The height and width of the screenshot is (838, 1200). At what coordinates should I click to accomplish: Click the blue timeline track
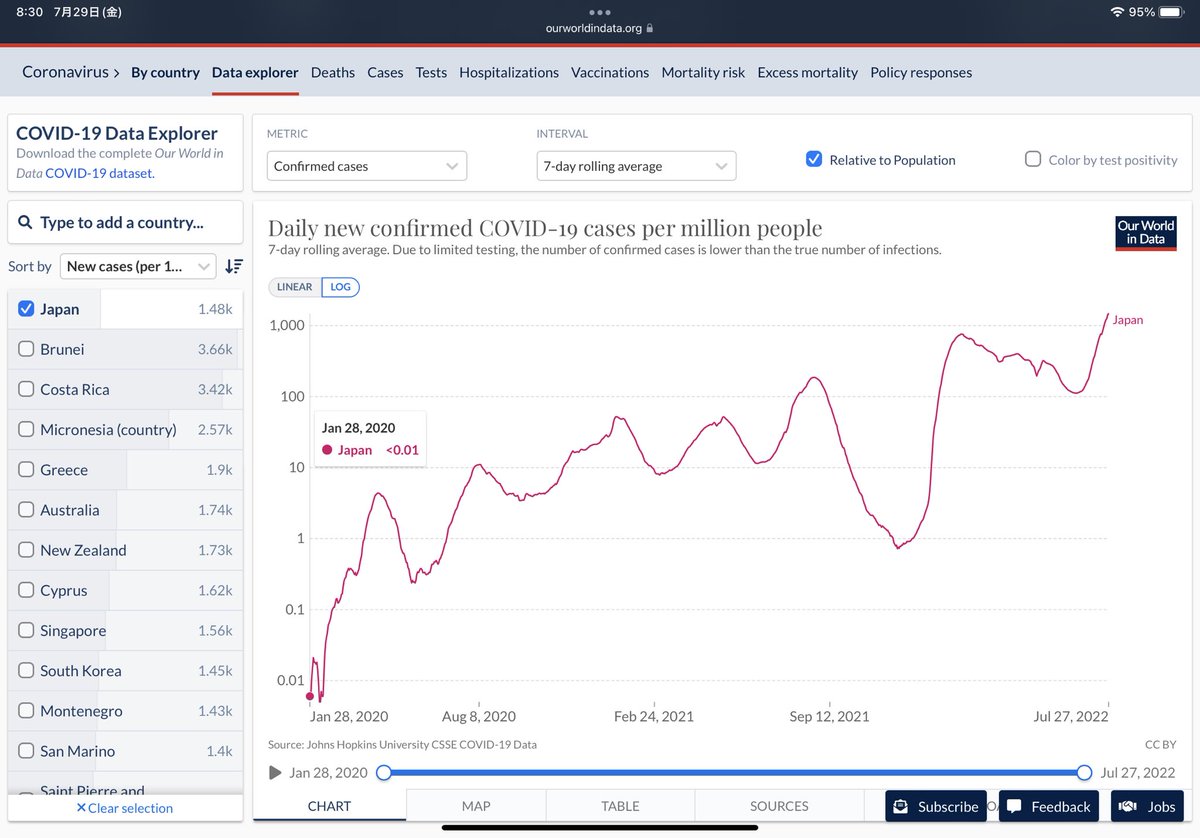coord(733,773)
